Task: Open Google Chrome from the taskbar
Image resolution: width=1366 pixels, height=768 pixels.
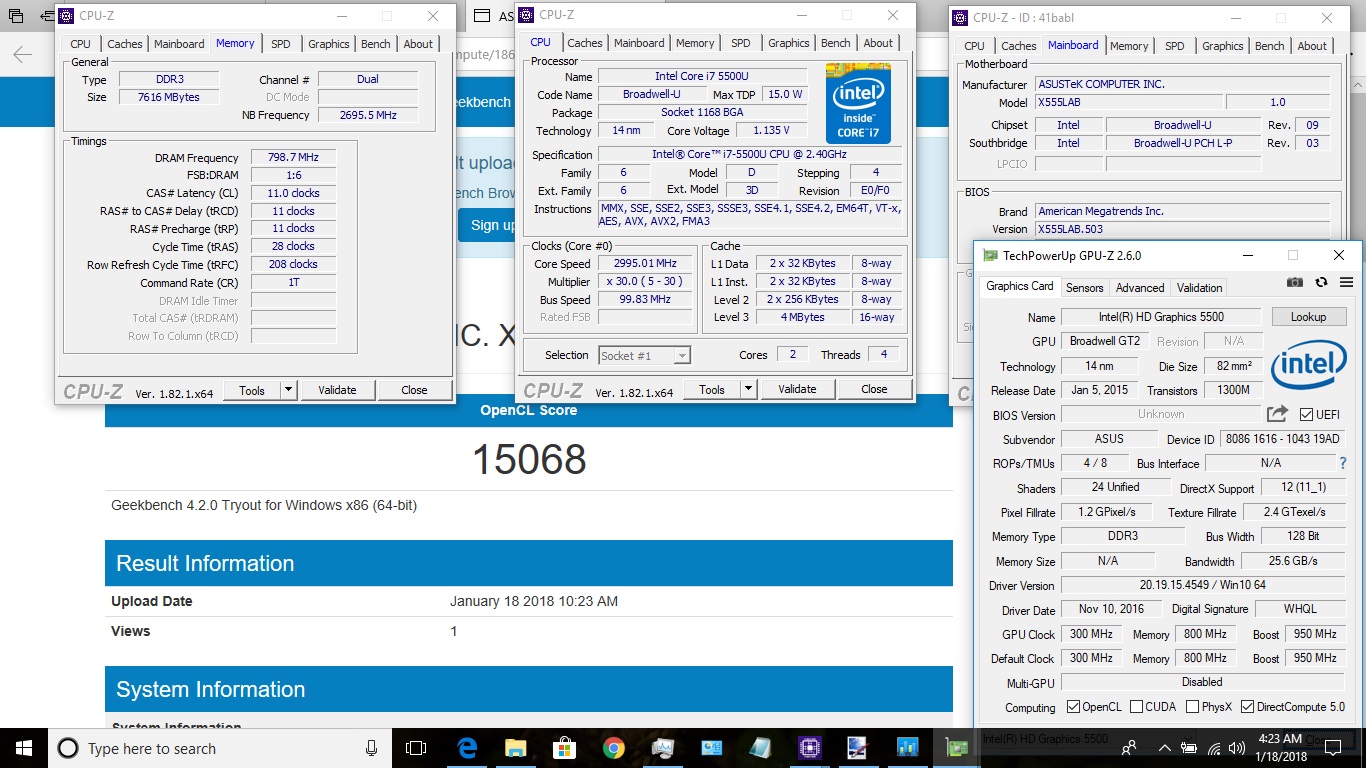Action: [x=613, y=748]
